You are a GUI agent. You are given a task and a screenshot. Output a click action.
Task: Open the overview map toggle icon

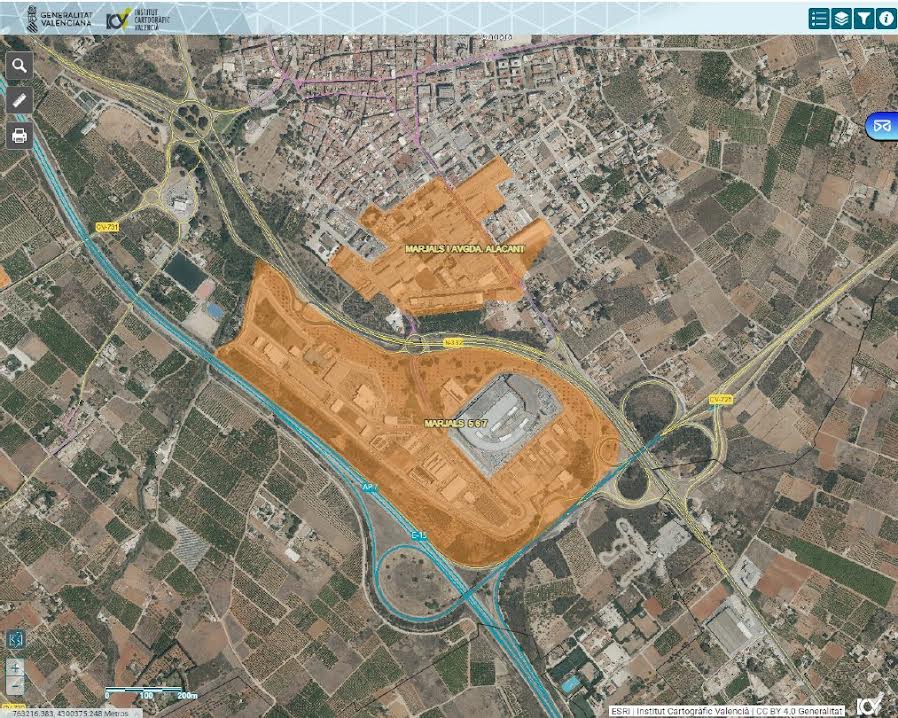[x=15, y=639]
